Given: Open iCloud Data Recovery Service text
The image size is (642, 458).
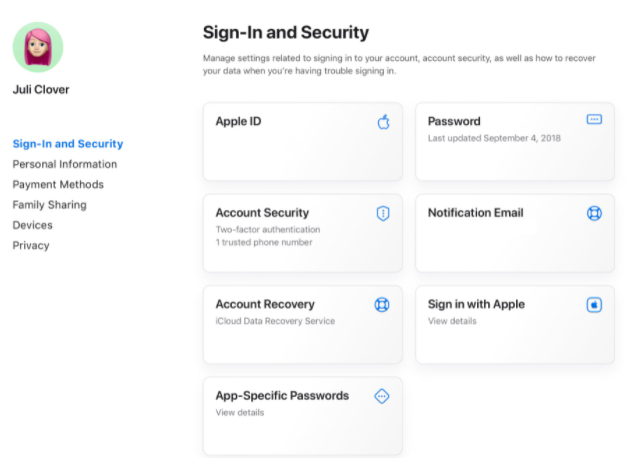Looking at the screenshot, I should click(x=275, y=321).
